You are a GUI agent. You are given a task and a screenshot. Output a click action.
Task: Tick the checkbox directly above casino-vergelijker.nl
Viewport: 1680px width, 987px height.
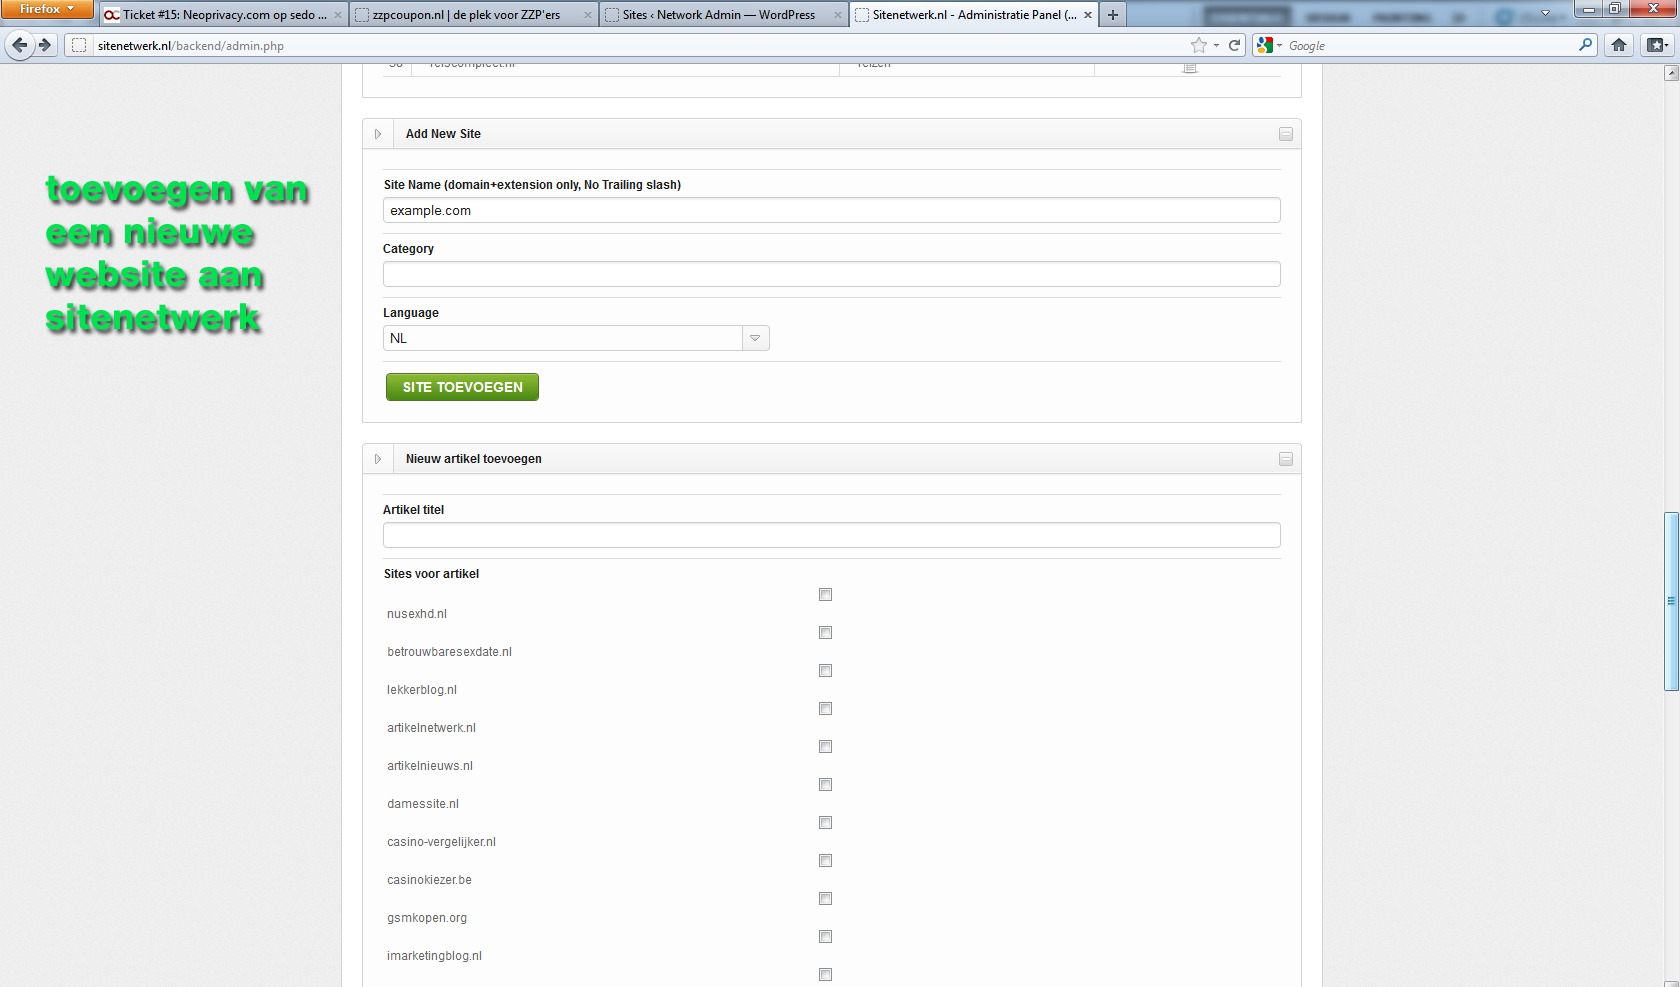pos(825,823)
